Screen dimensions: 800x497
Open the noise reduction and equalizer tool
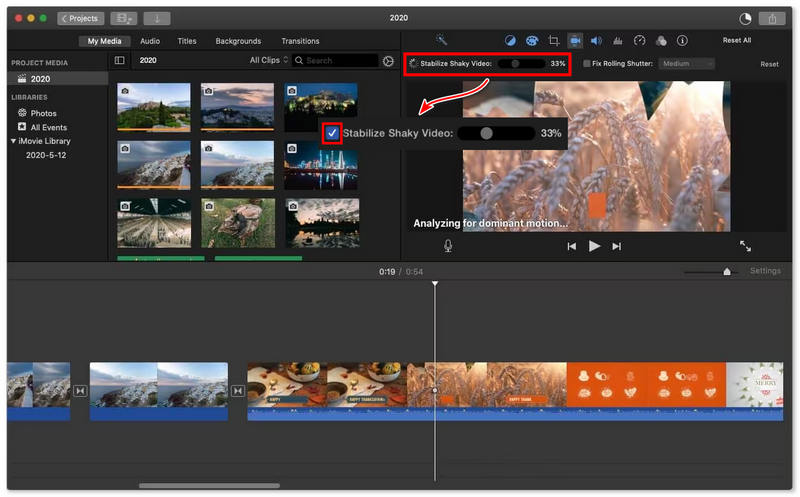[618, 41]
